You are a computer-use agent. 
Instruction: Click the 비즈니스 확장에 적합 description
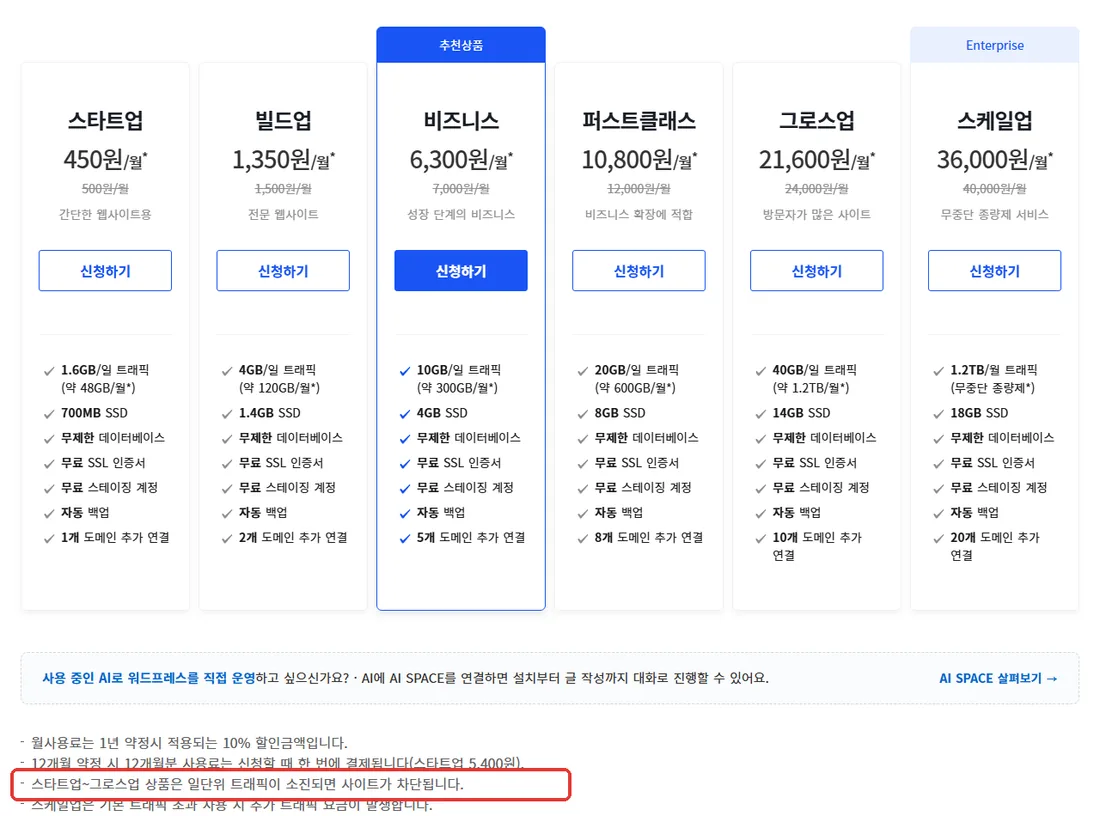(638, 214)
